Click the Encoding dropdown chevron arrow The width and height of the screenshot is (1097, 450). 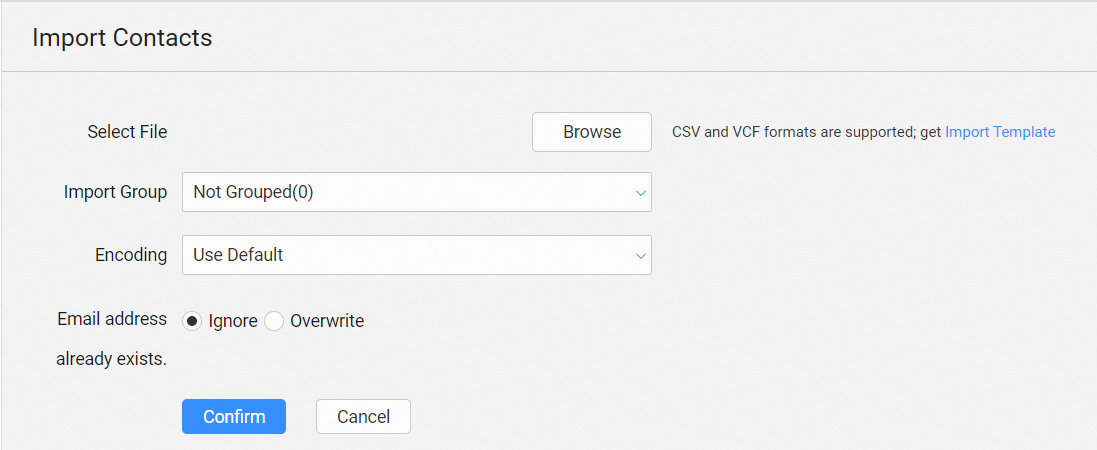tap(641, 256)
